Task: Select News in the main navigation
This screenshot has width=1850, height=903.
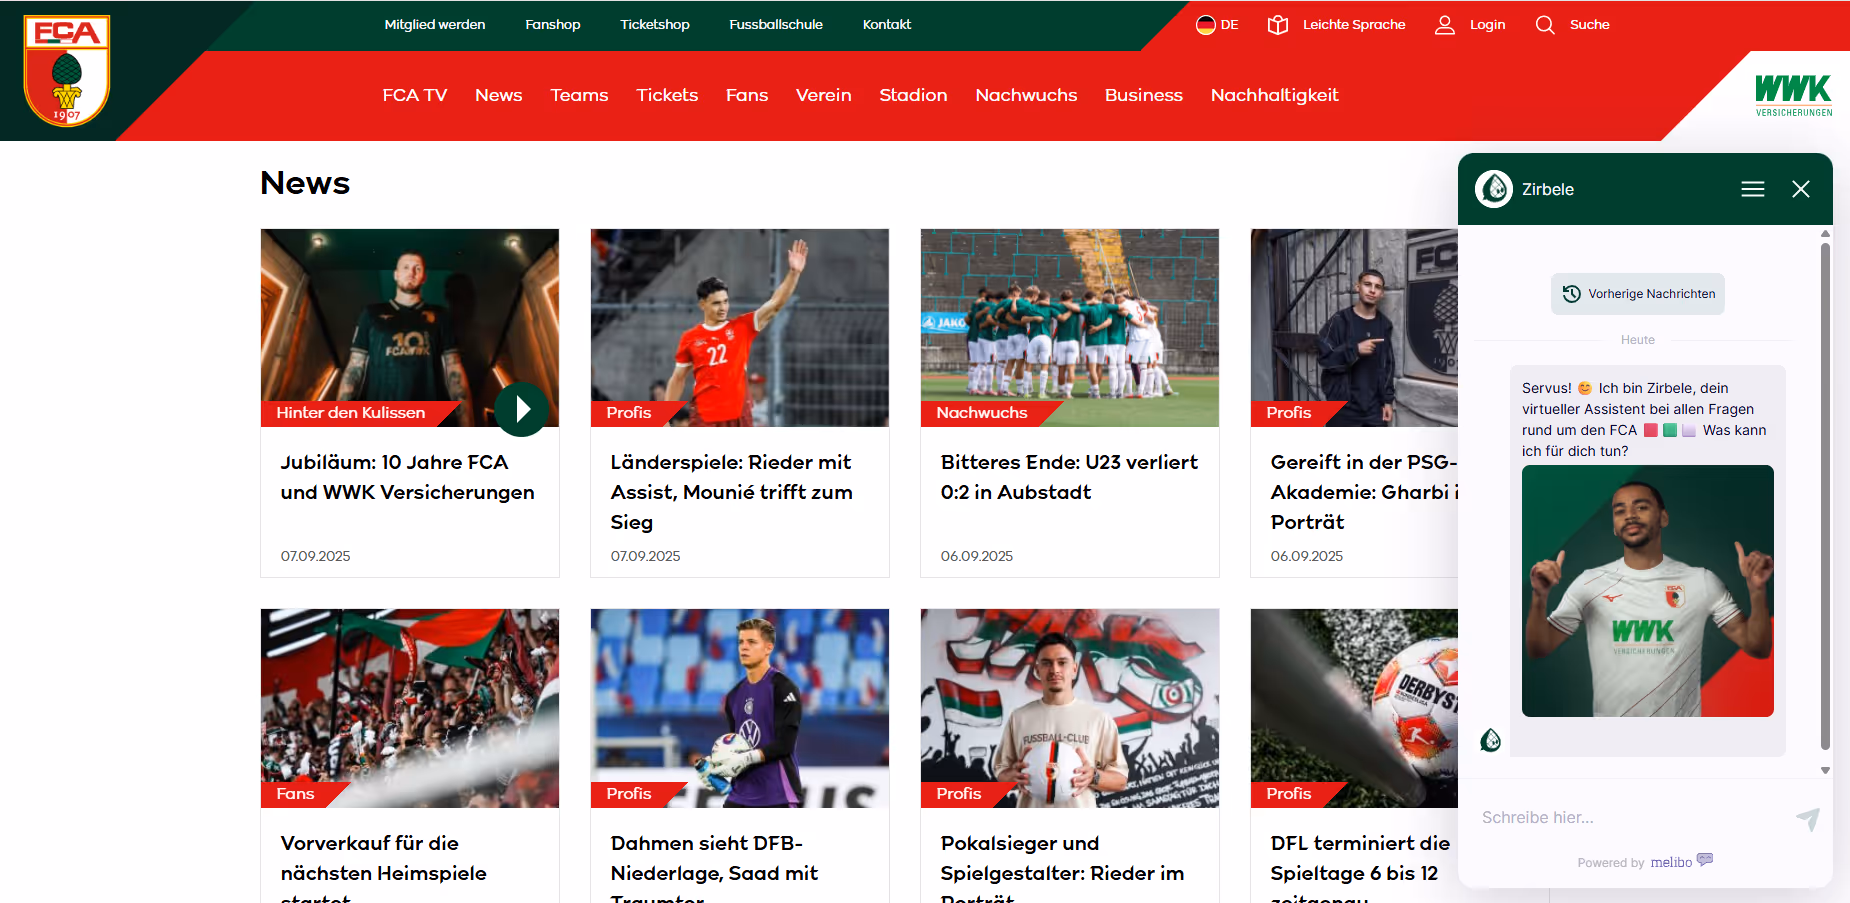Action: pos(499,95)
